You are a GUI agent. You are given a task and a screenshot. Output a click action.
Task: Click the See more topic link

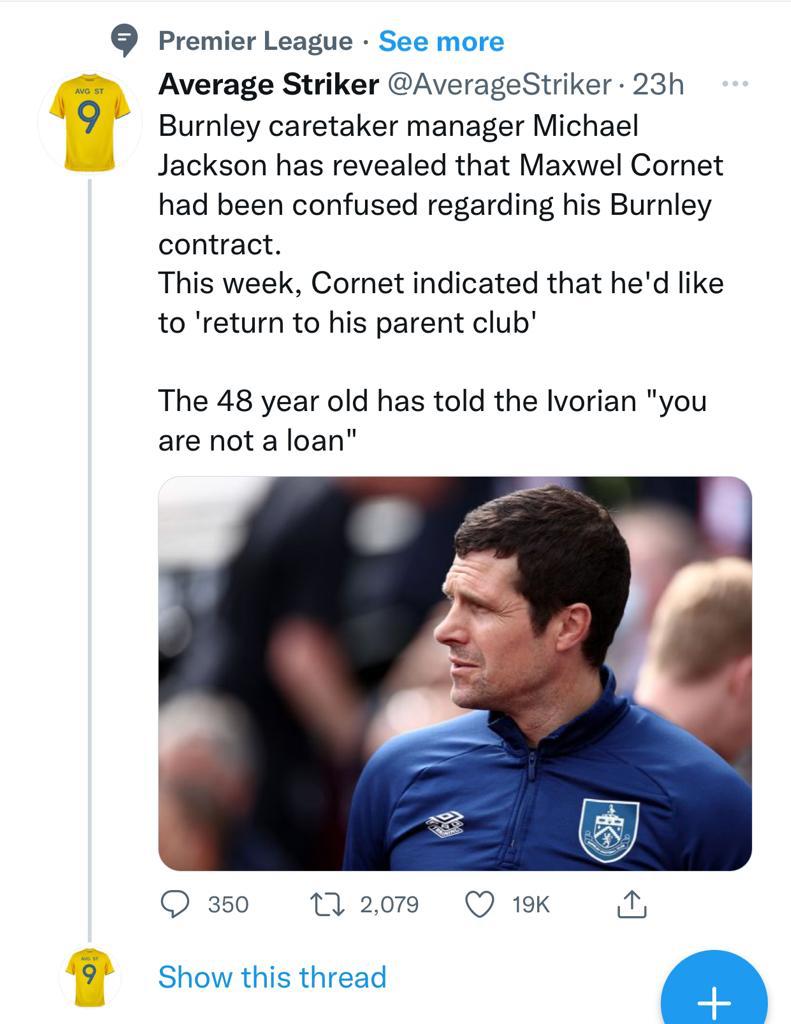coord(441,41)
